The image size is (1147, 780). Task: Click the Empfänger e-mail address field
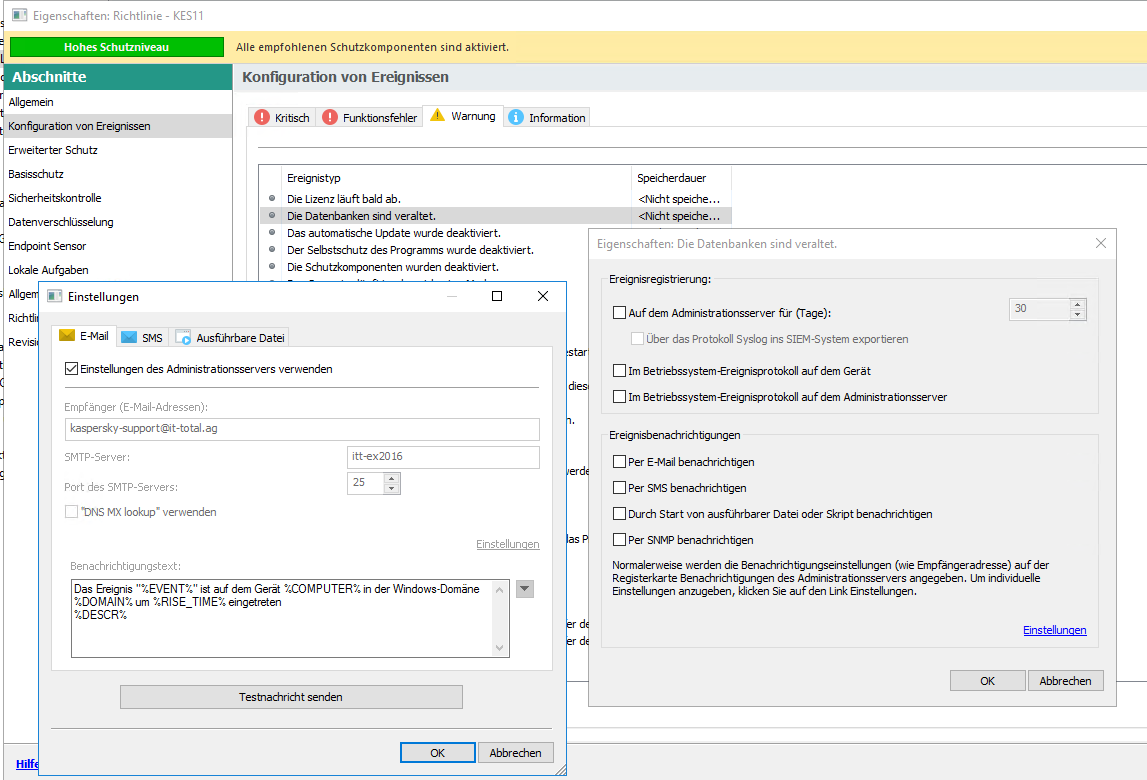pos(301,429)
